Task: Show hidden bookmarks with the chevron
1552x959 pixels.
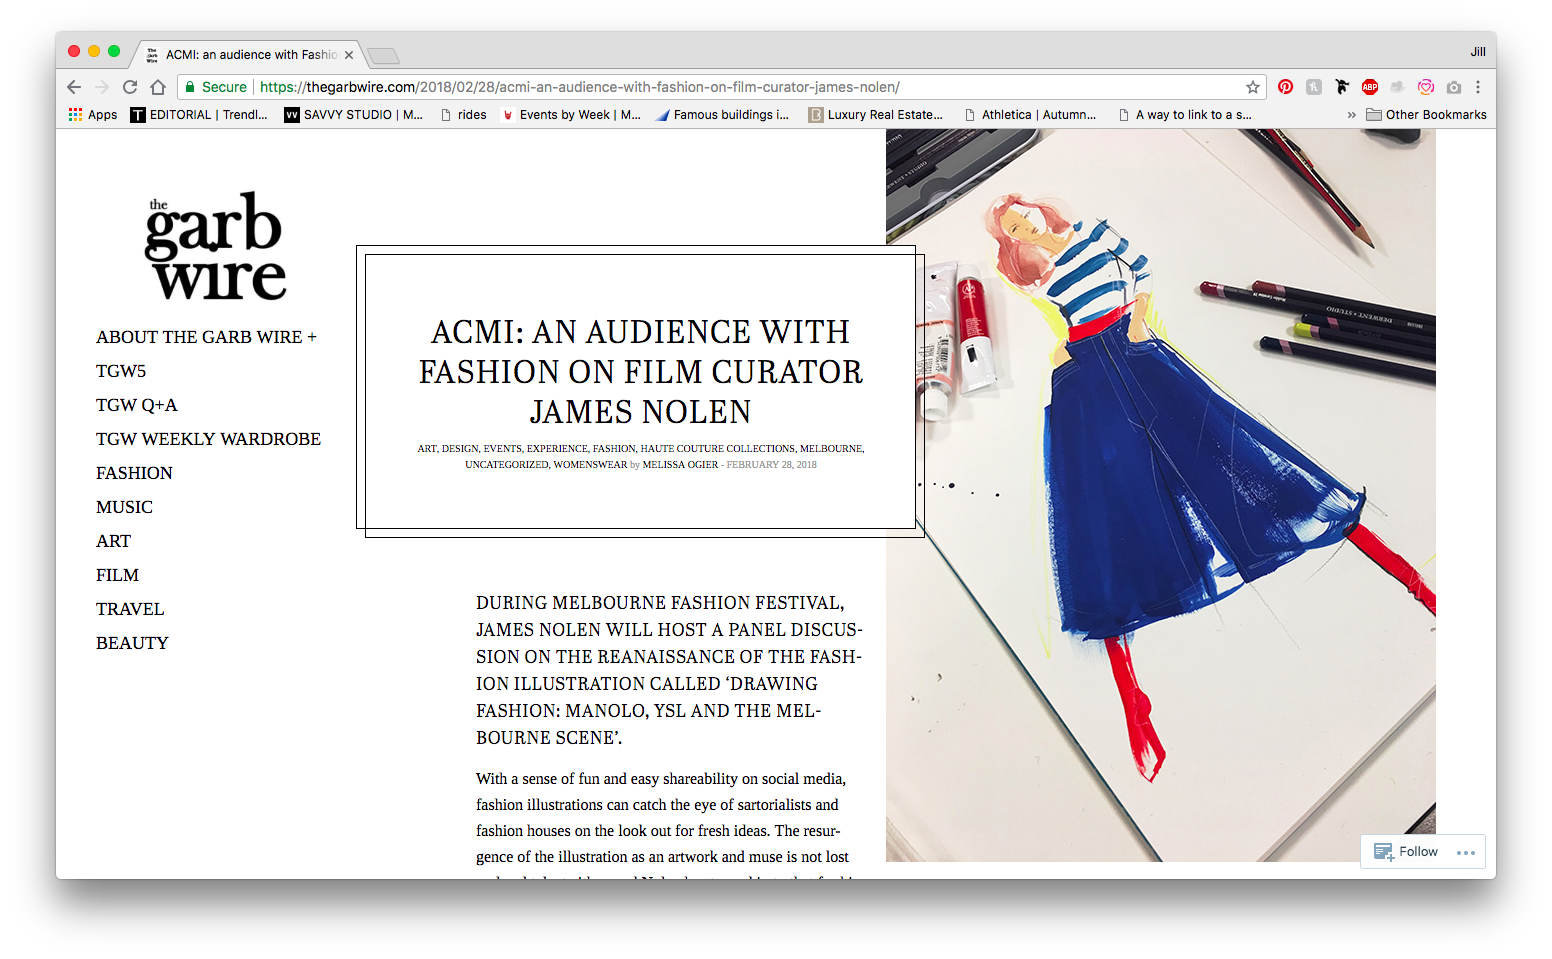Action: coord(1352,115)
